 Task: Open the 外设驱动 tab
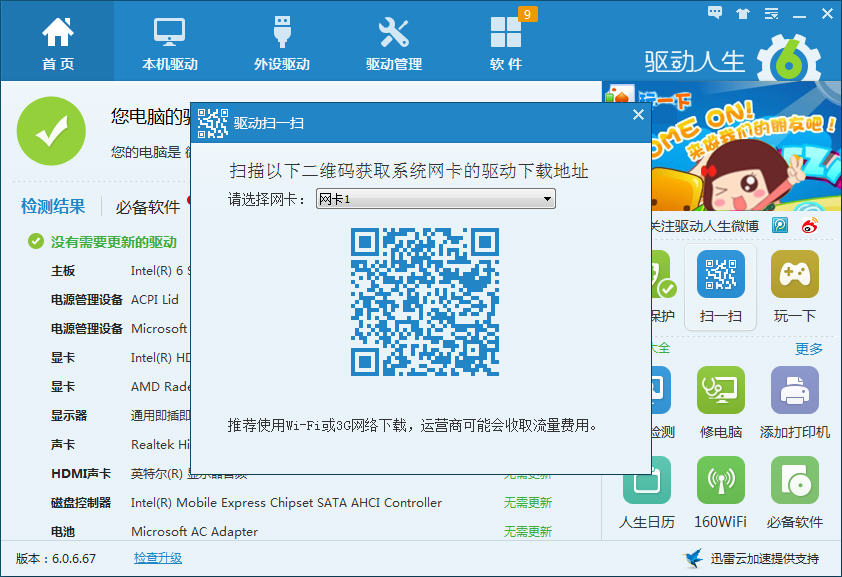pos(282,41)
